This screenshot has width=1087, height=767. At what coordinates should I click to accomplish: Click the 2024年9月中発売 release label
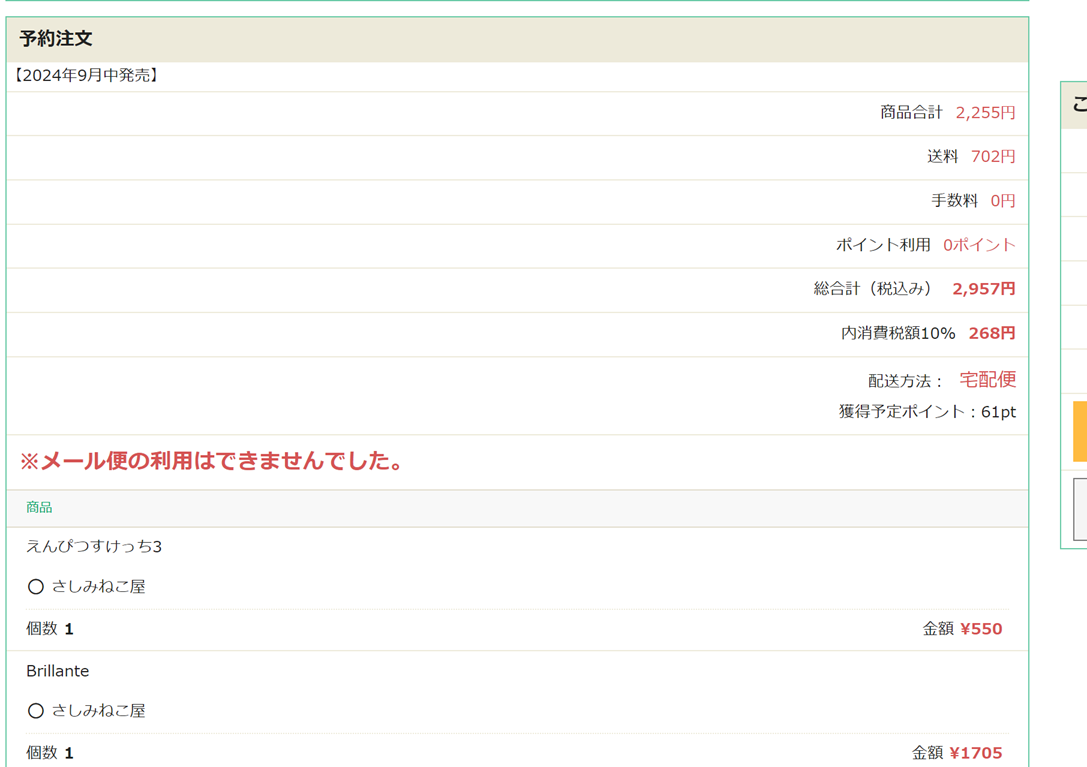(86, 76)
